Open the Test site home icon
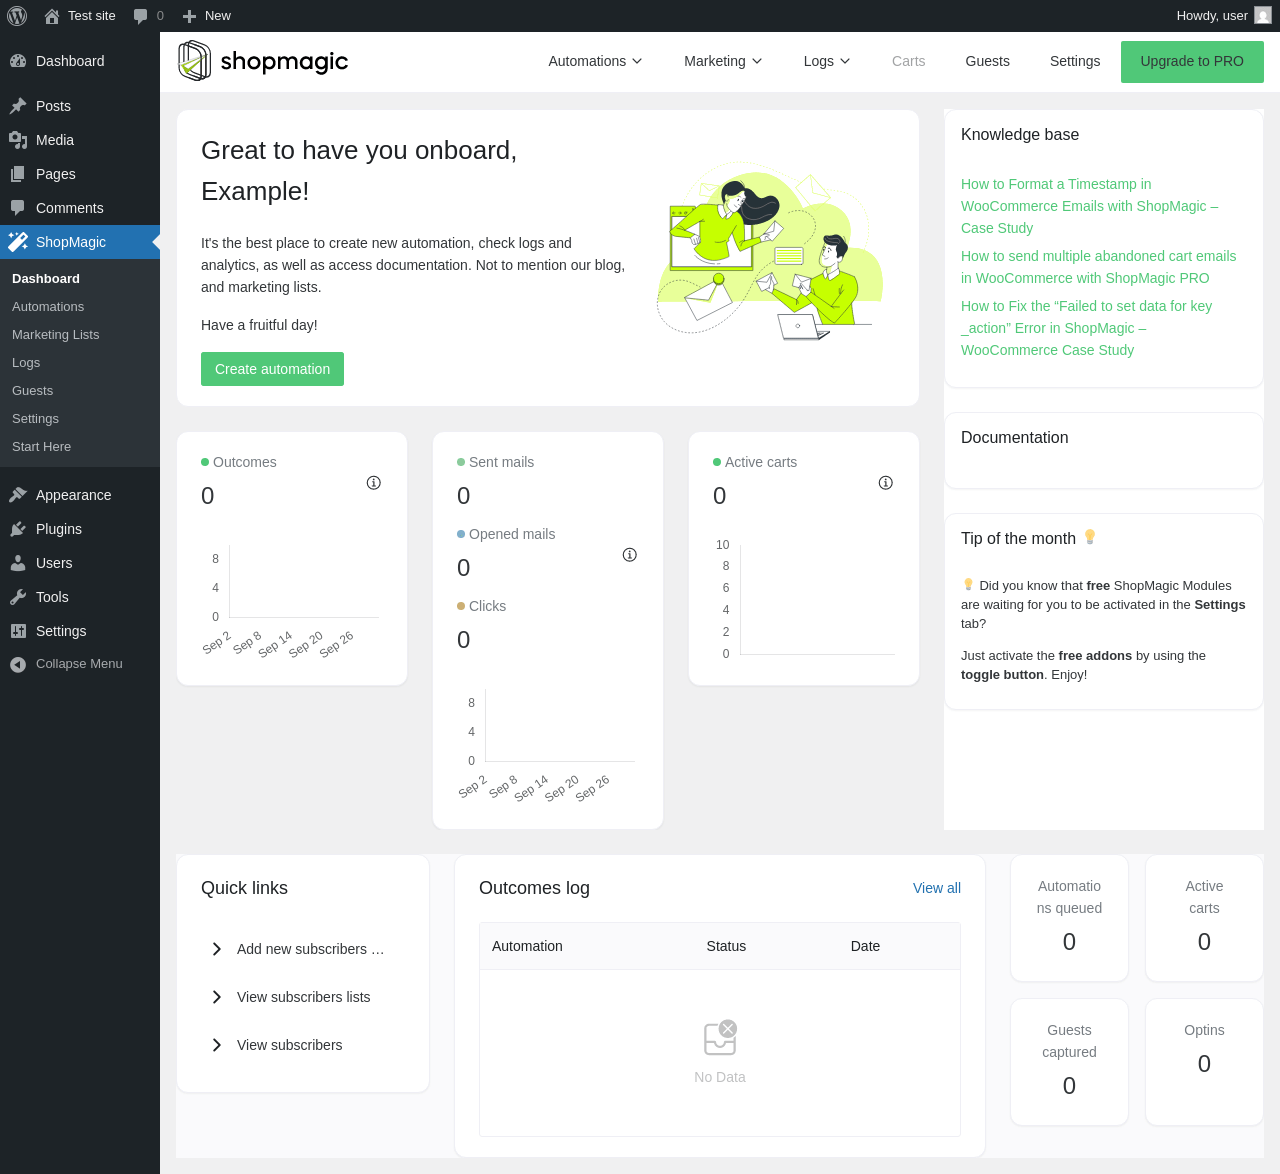1280x1174 pixels. [x=52, y=16]
